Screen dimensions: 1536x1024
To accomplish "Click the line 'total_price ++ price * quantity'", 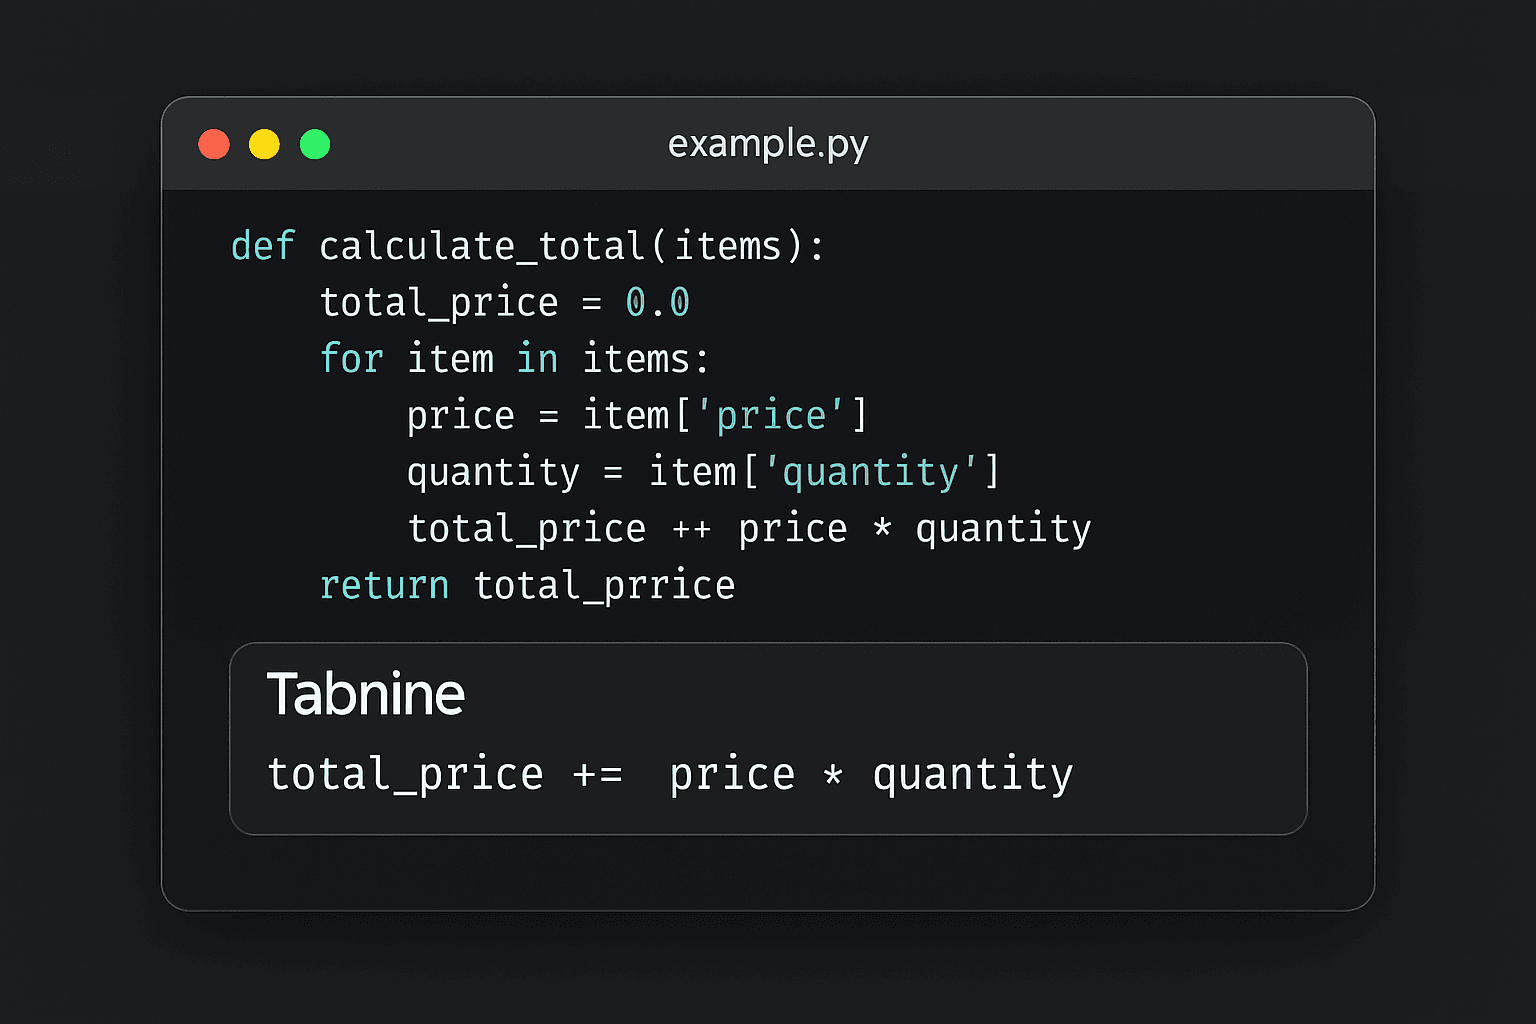I will [749, 528].
